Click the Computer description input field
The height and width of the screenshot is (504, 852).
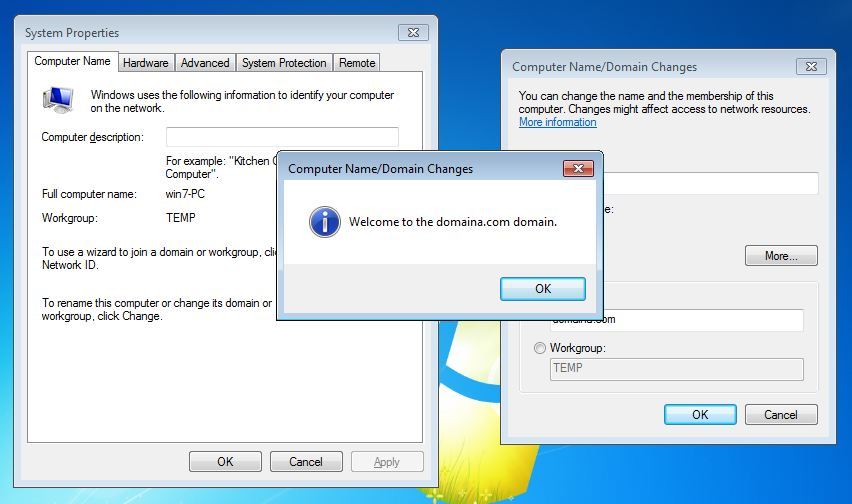[282, 137]
